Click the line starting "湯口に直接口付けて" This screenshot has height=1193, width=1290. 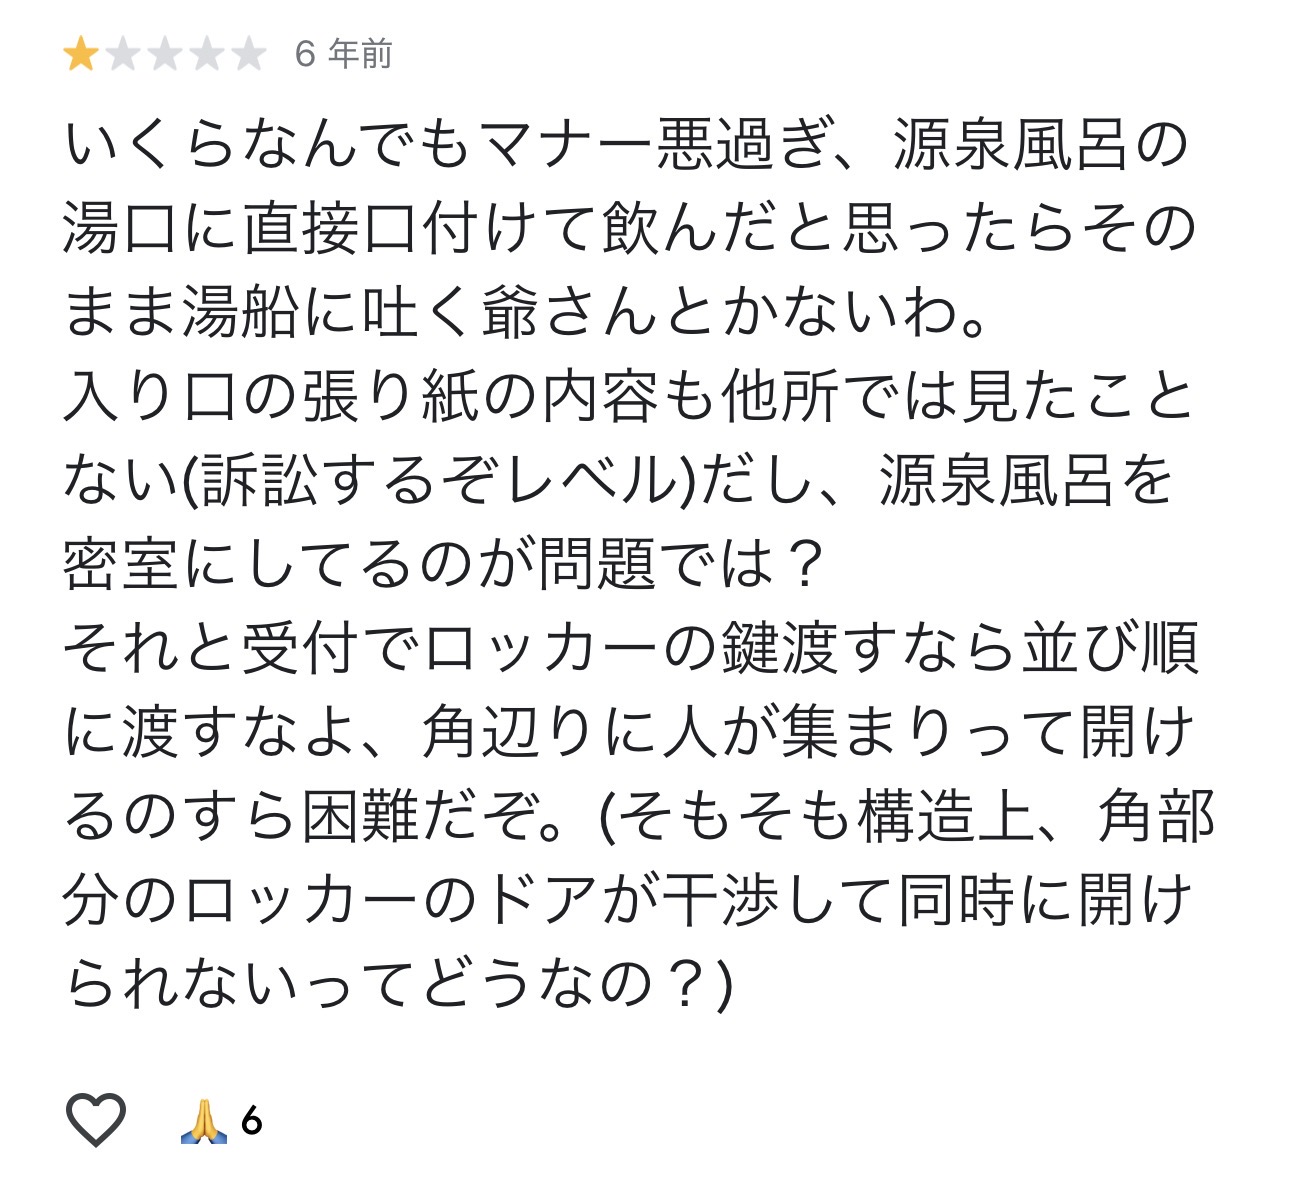click(629, 229)
